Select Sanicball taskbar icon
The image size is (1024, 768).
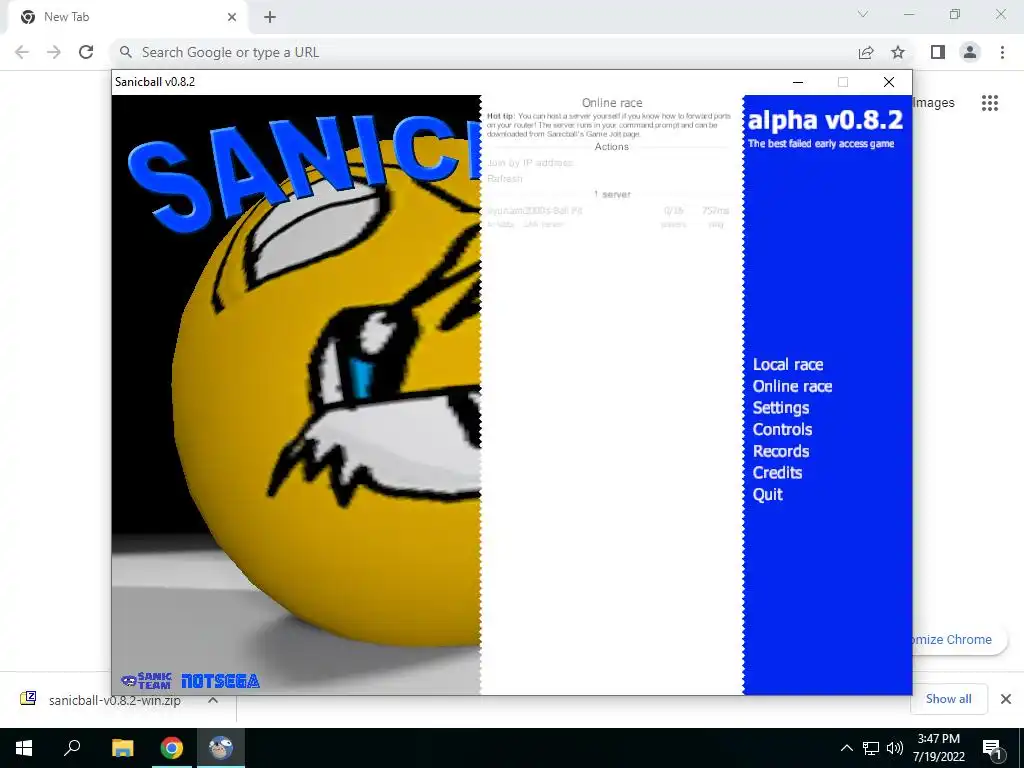(221, 748)
